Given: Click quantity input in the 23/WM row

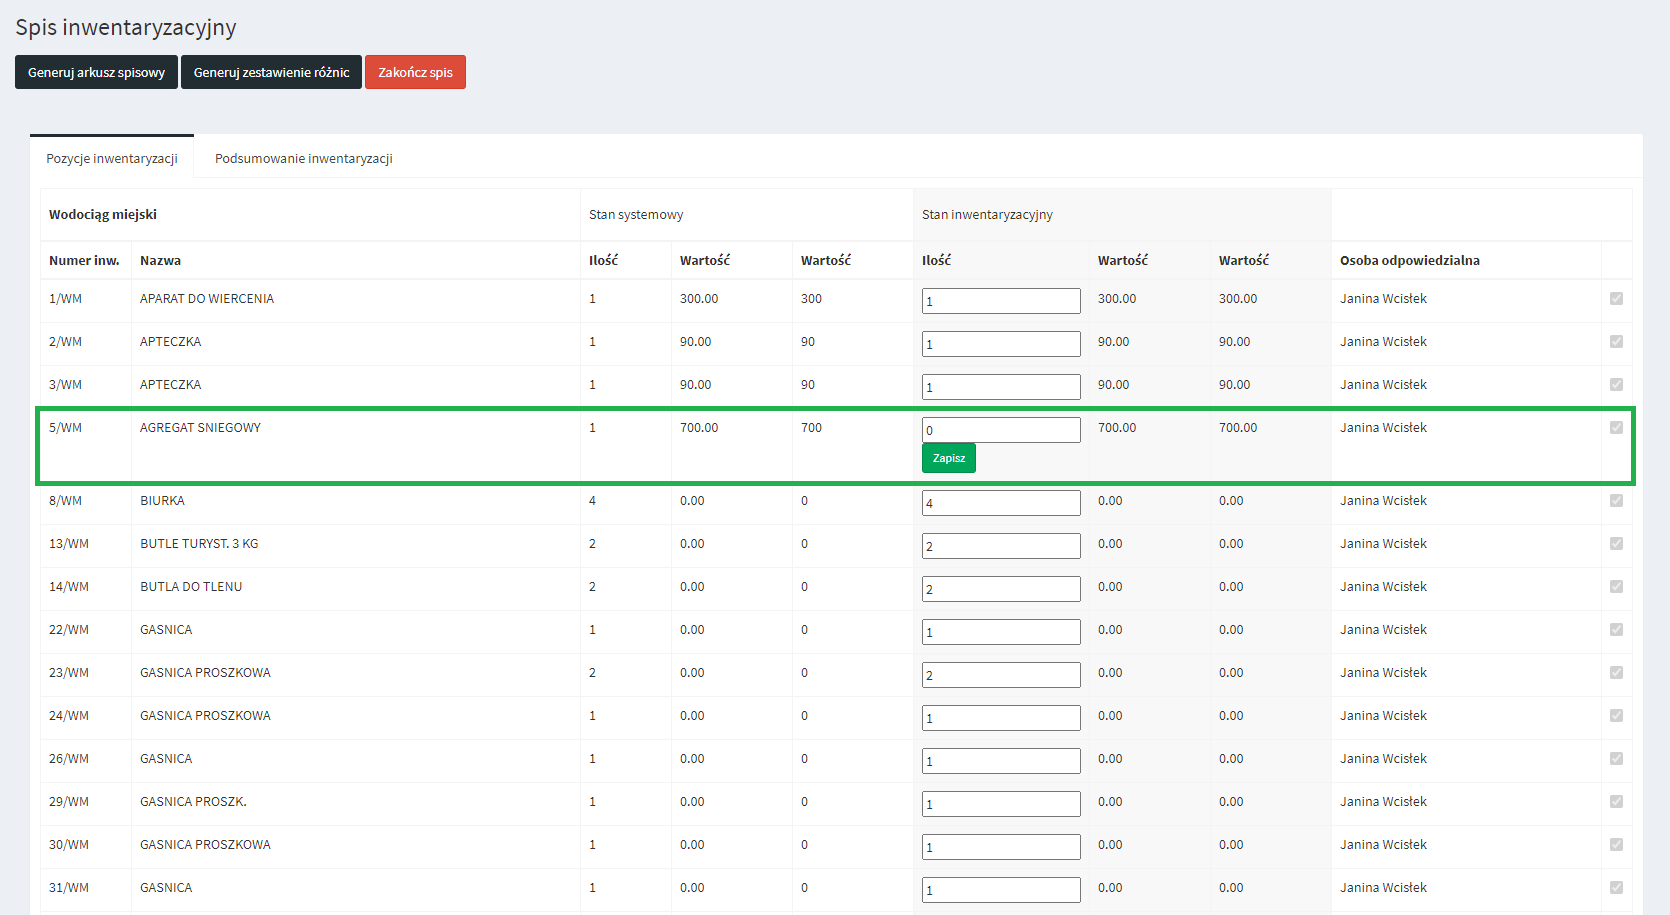Looking at the screenshot, I should pyautogui.click(x=1000, y=675).
